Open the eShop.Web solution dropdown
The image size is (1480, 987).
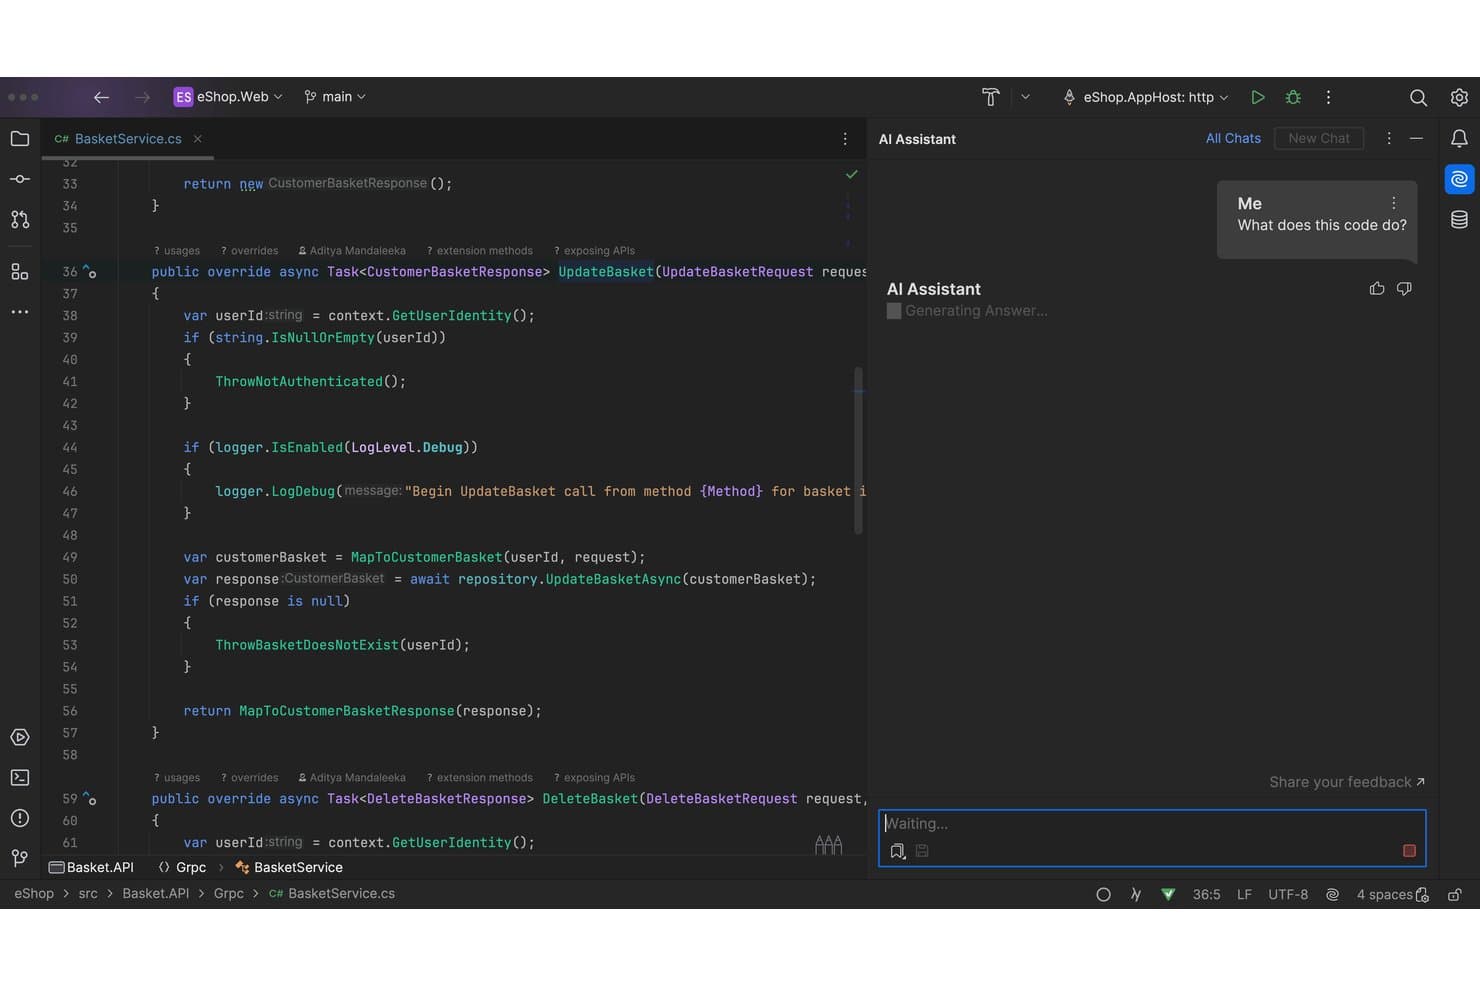tap(228, 97)
